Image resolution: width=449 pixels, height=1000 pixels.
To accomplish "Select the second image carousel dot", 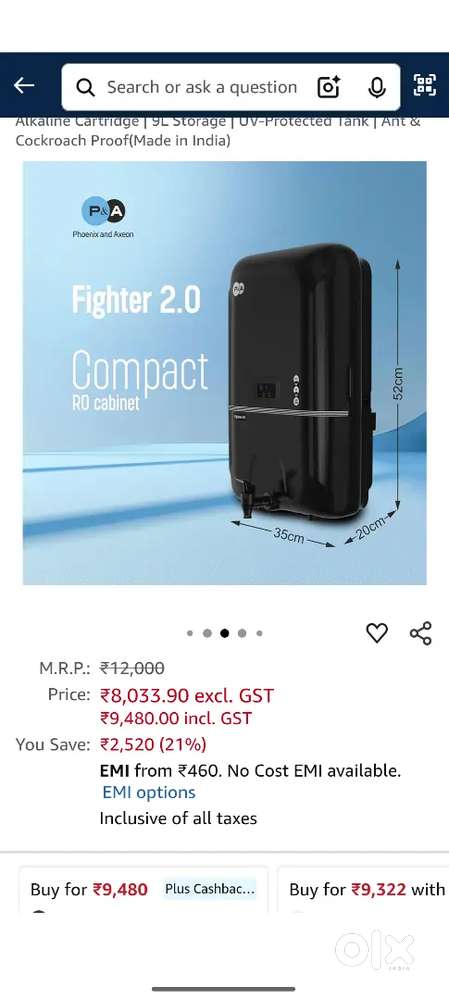I will (x=207, y=633).
